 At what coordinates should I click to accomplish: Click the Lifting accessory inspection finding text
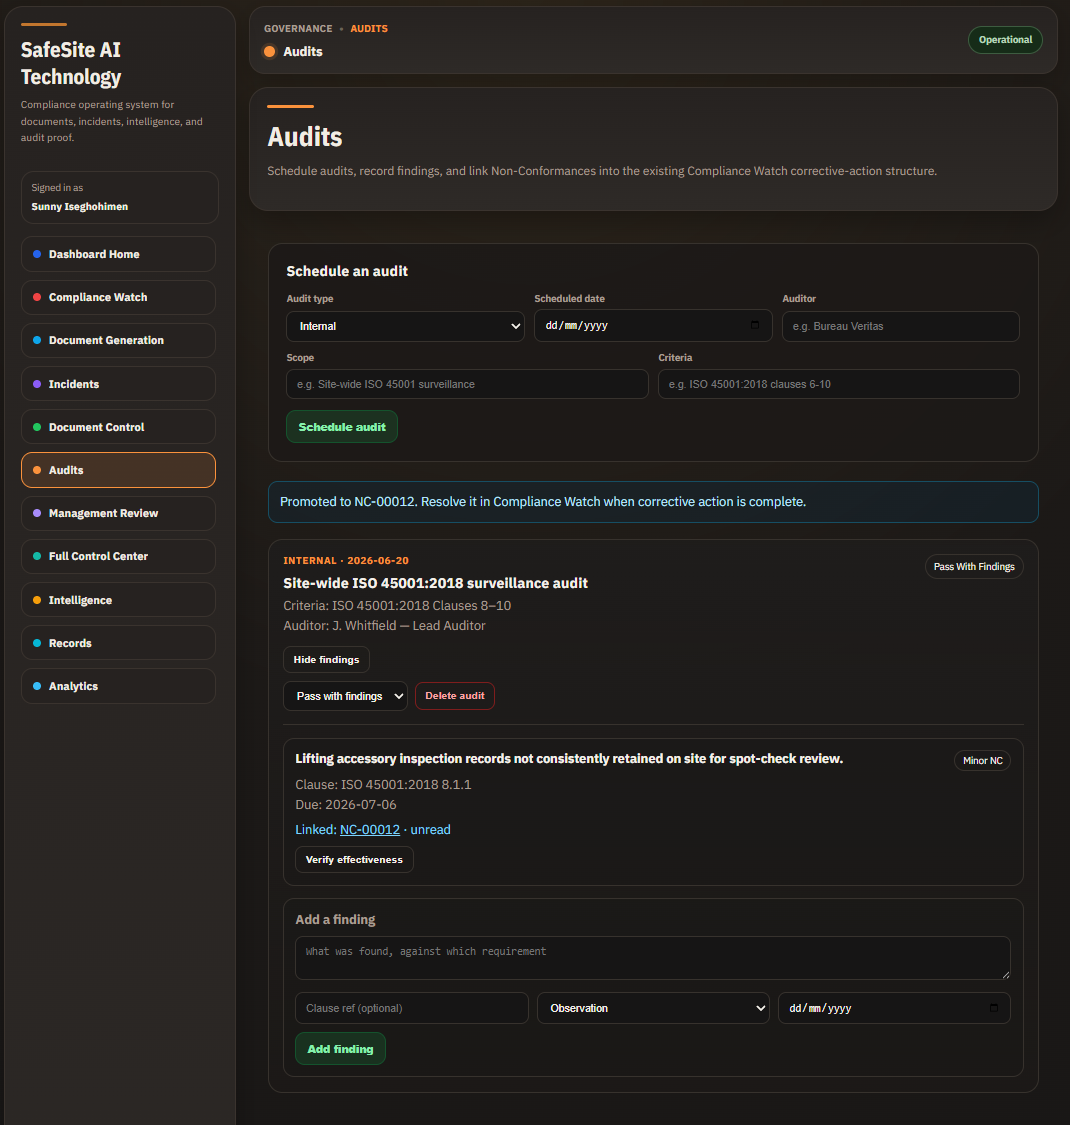[x=569, y=758]
